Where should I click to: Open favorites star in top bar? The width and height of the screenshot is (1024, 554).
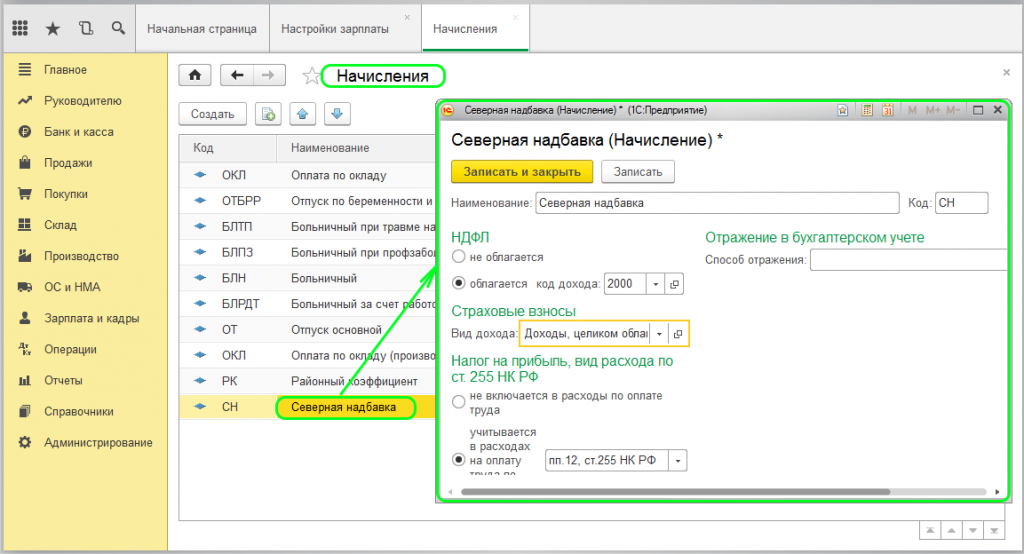coord(53,29)
